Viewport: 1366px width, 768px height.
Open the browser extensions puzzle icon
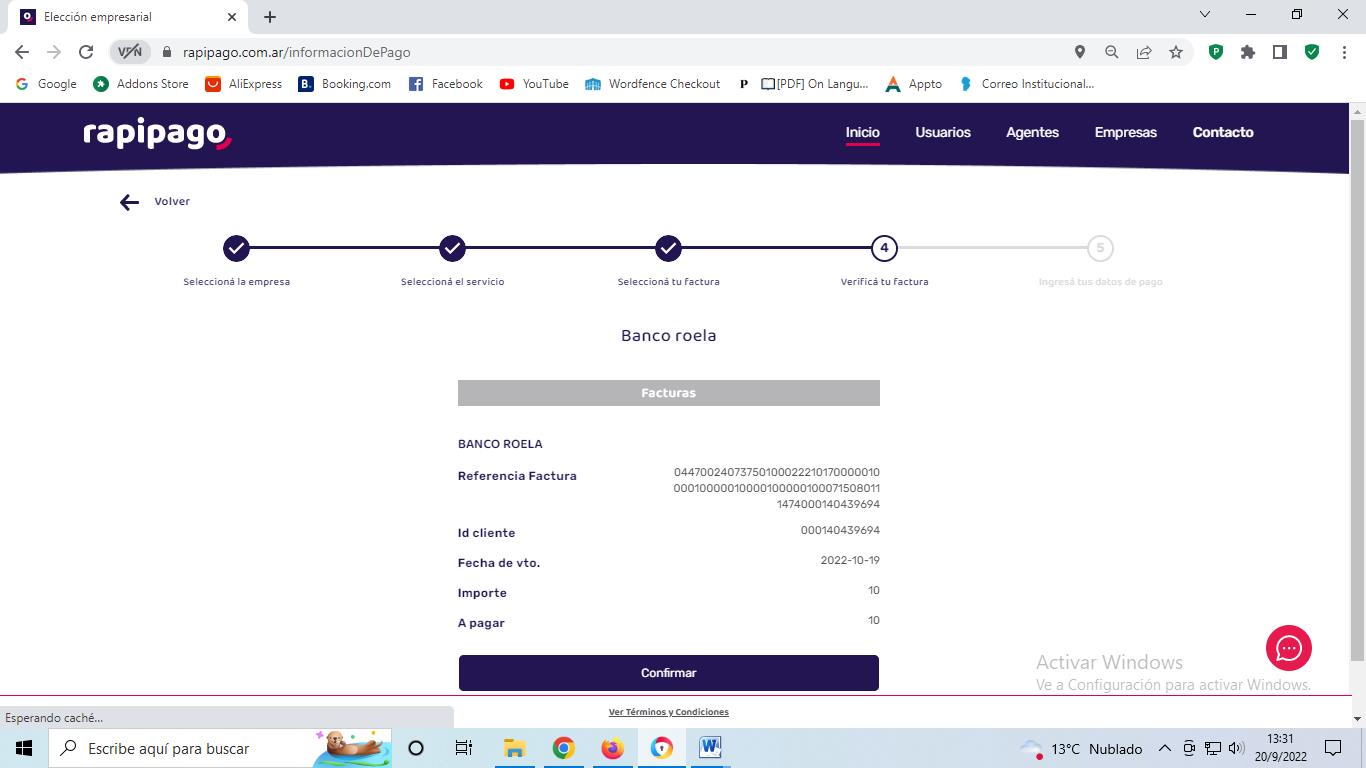click(x=1247, y=52)
